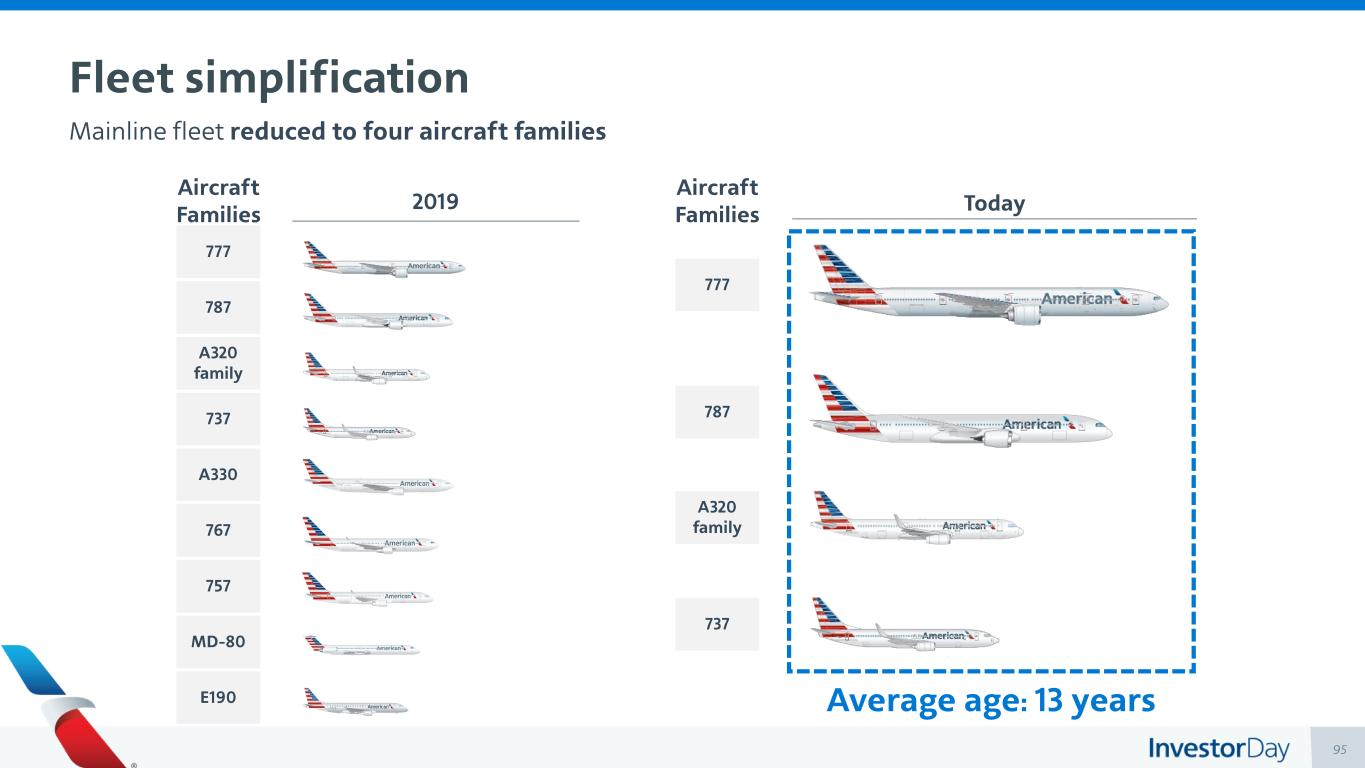Select the 767 label box
The width and height of the screenshot is (1365, 768).
[x=218, y=530]
